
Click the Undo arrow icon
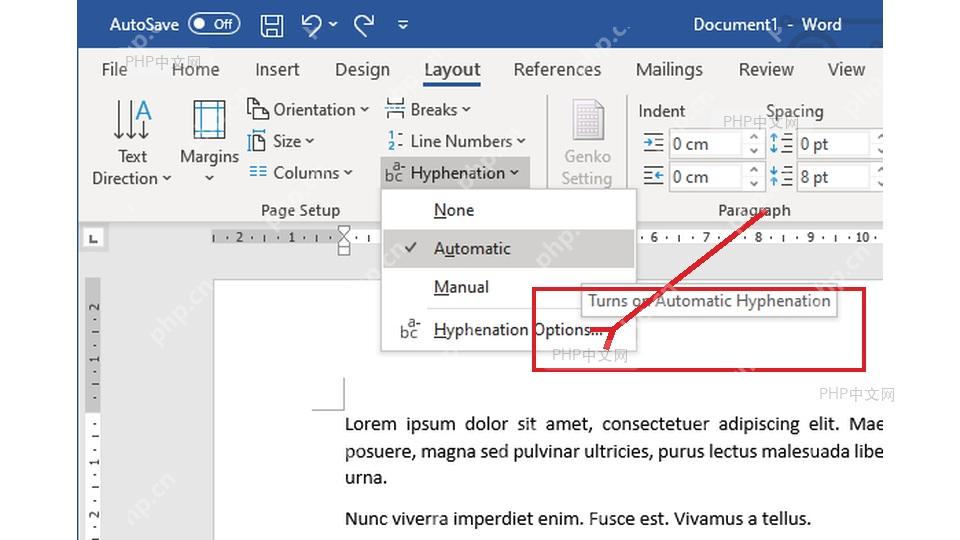coord(312,25)
